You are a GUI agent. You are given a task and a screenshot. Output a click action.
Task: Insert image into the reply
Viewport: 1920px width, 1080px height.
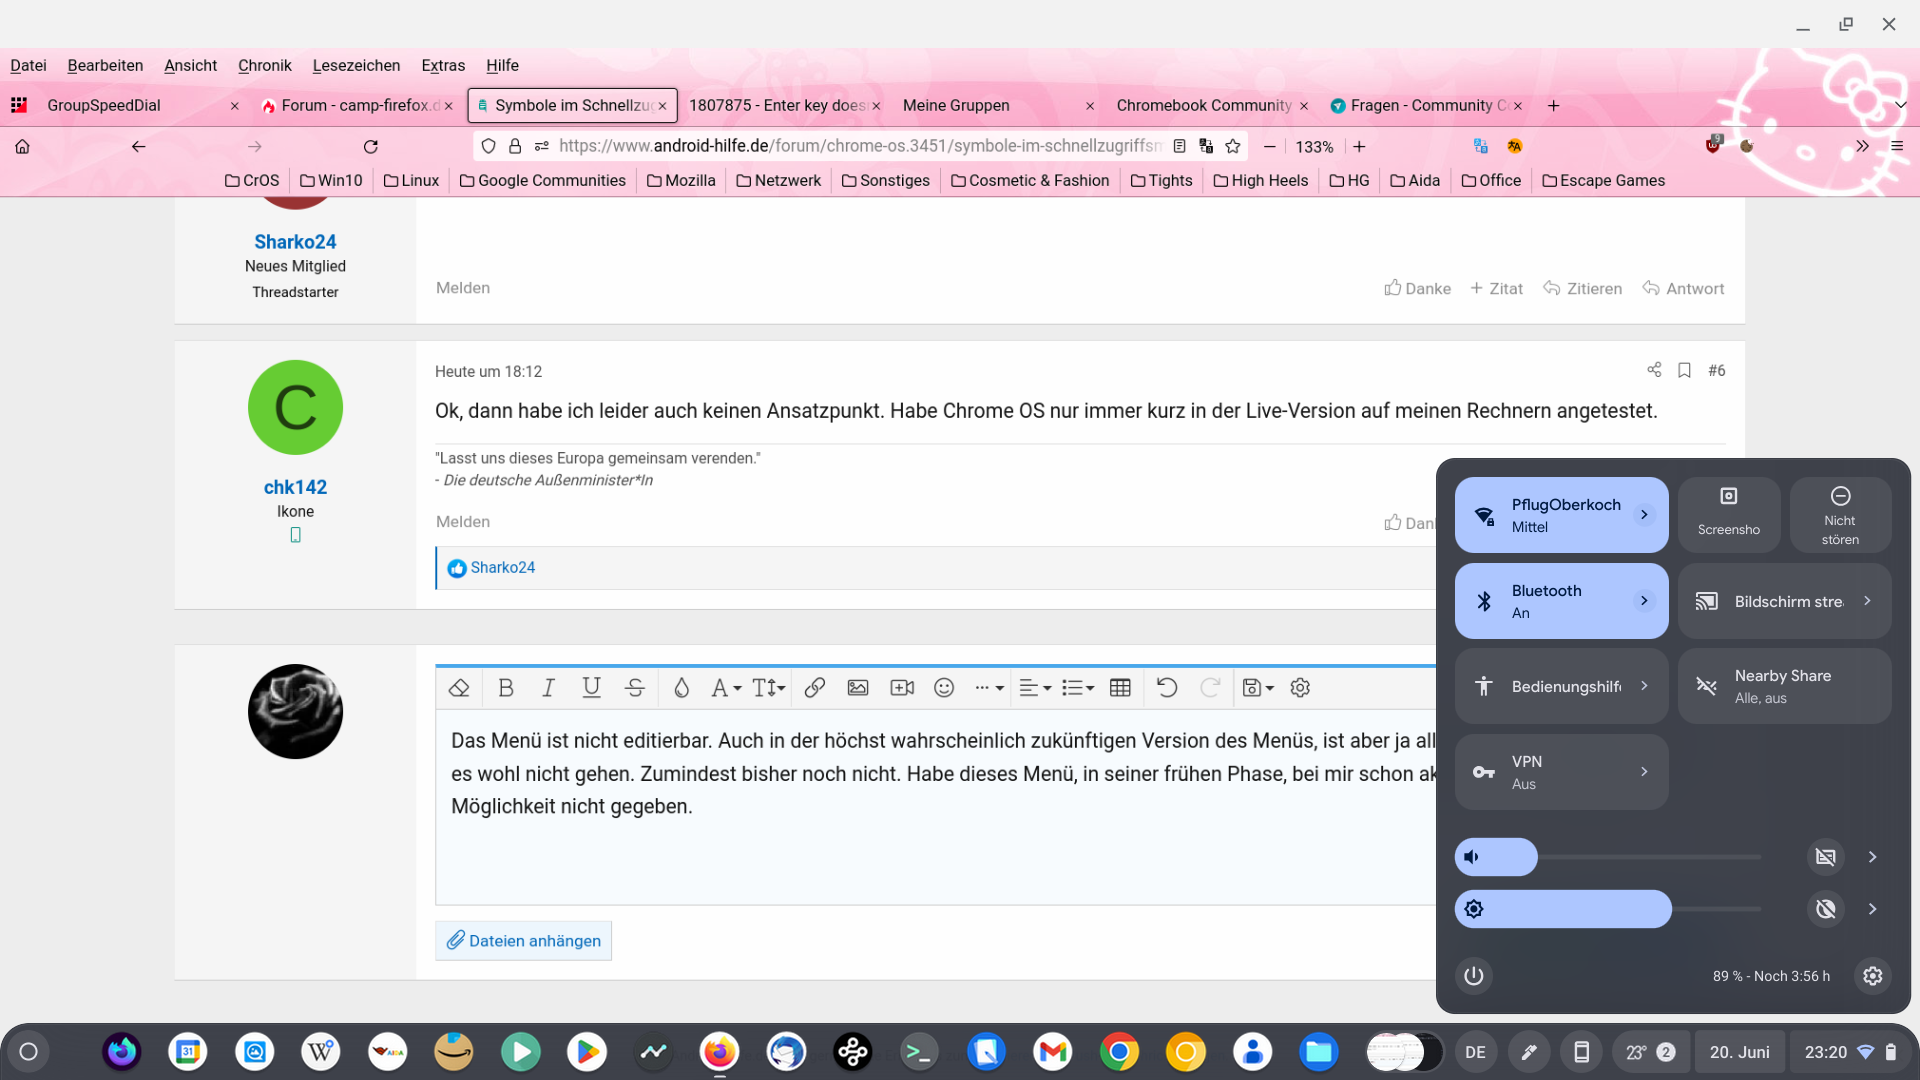tap(857, 688)
